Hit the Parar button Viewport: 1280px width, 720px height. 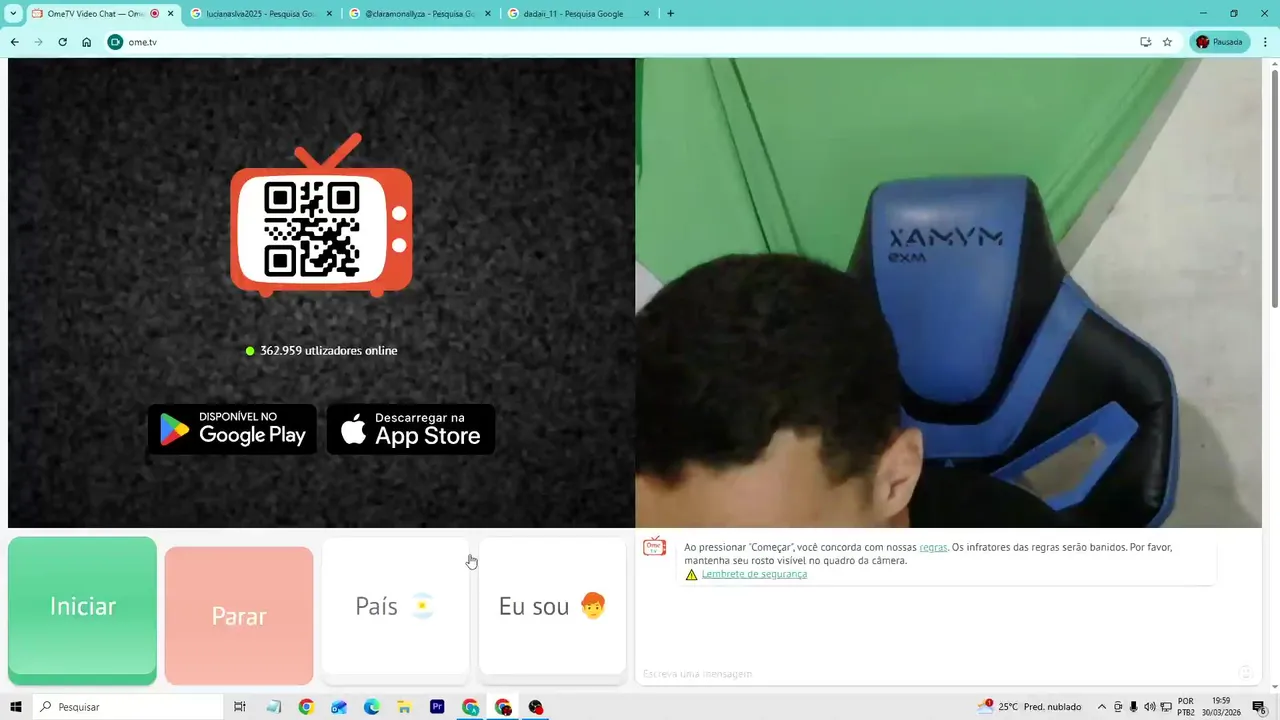[x=239, y=615]
